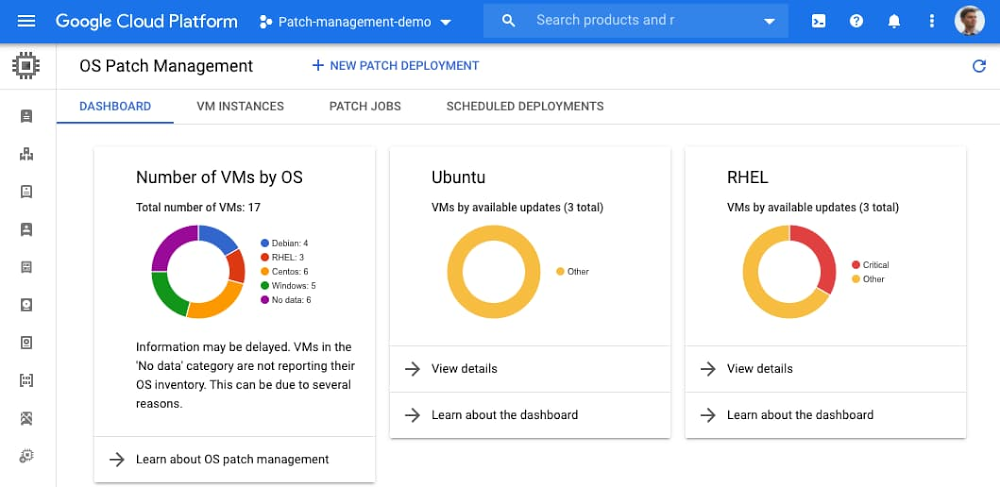Viewport: 1000px width, 487px height.
Task: Open the bracketed grid sidebar icon
Action: tap(26, 381)
